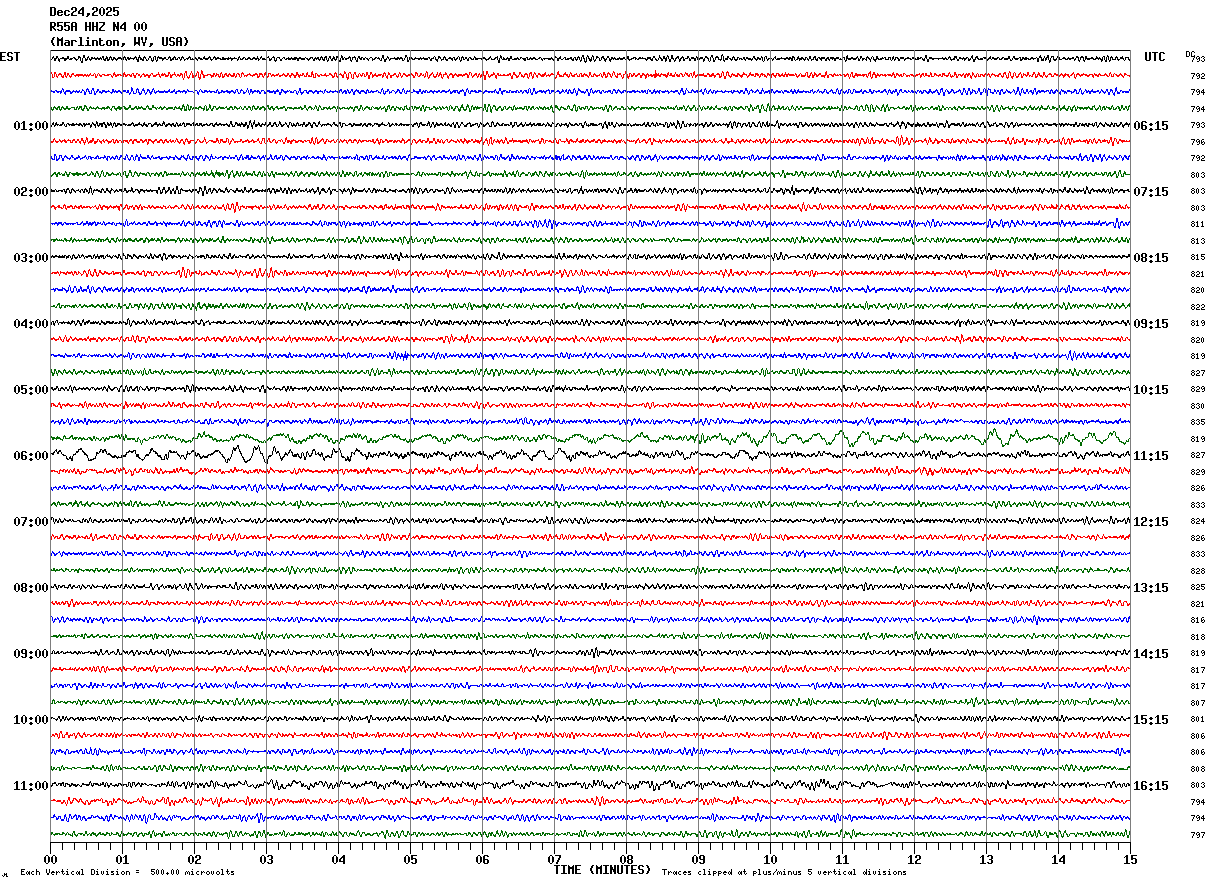
Task: Click DC offset value 808
Action: point(1197,769)
